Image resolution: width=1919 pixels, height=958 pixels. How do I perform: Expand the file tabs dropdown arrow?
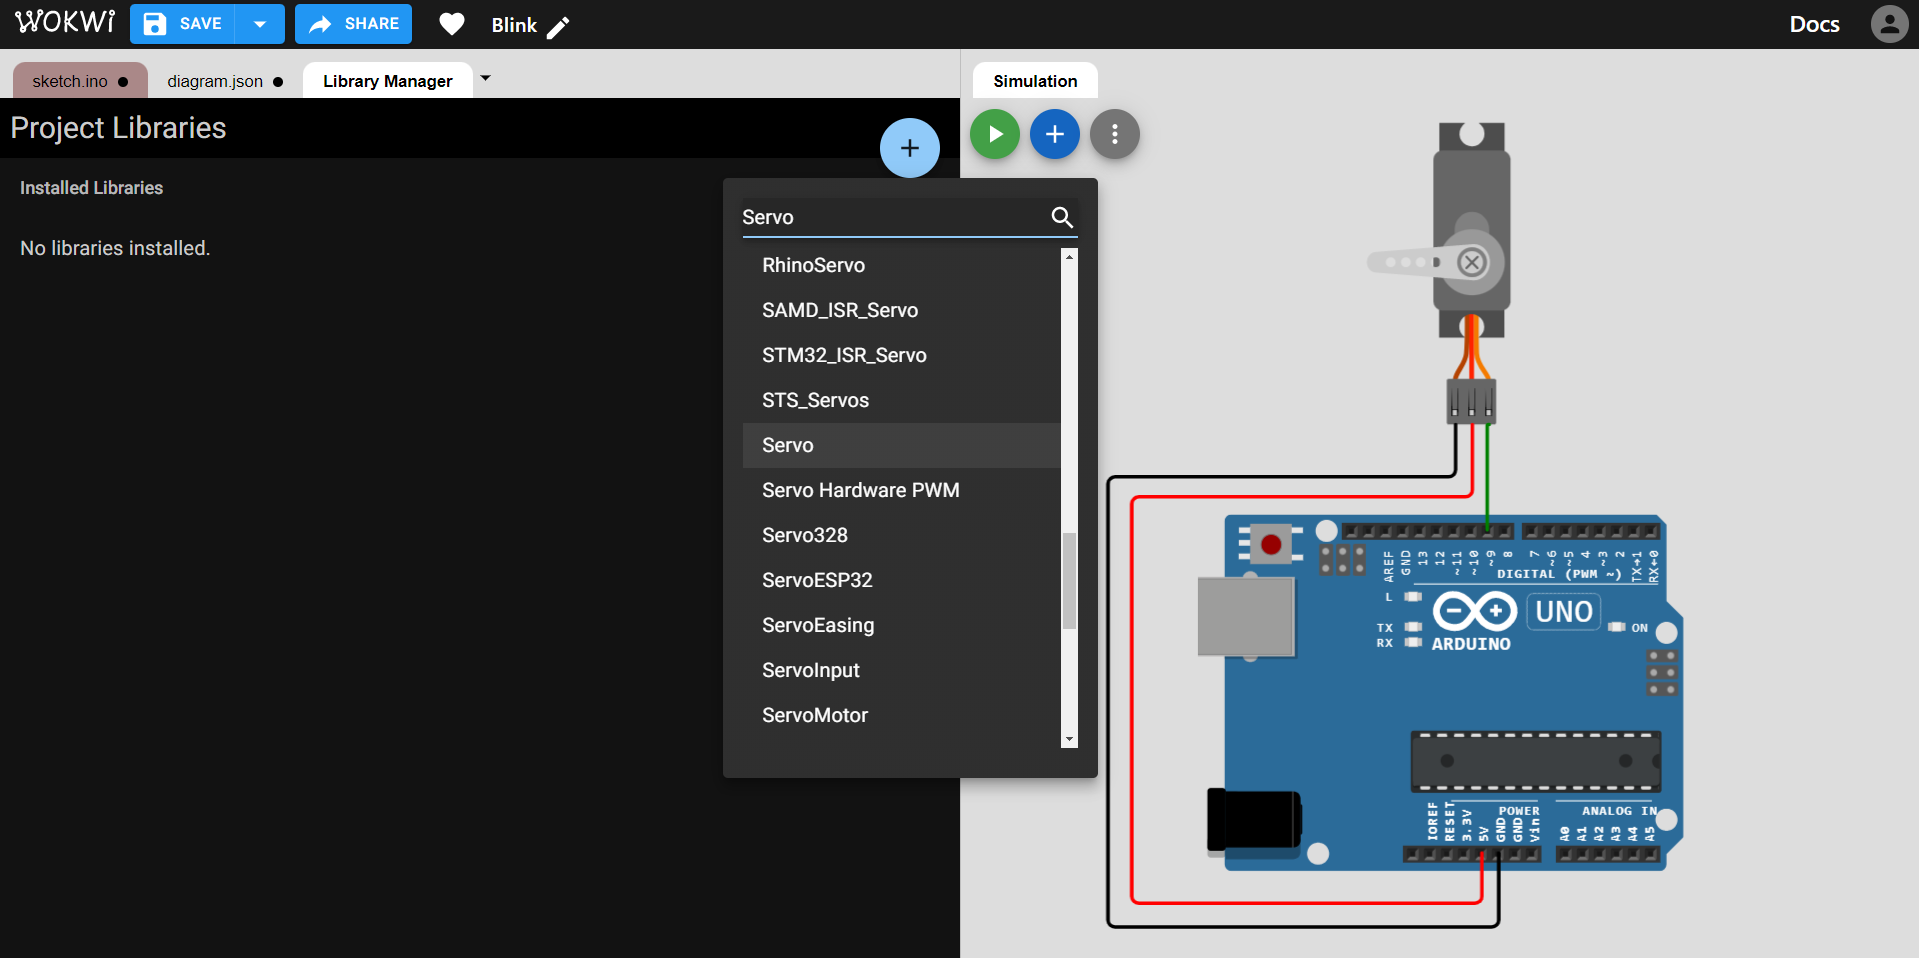coord(485,78)
